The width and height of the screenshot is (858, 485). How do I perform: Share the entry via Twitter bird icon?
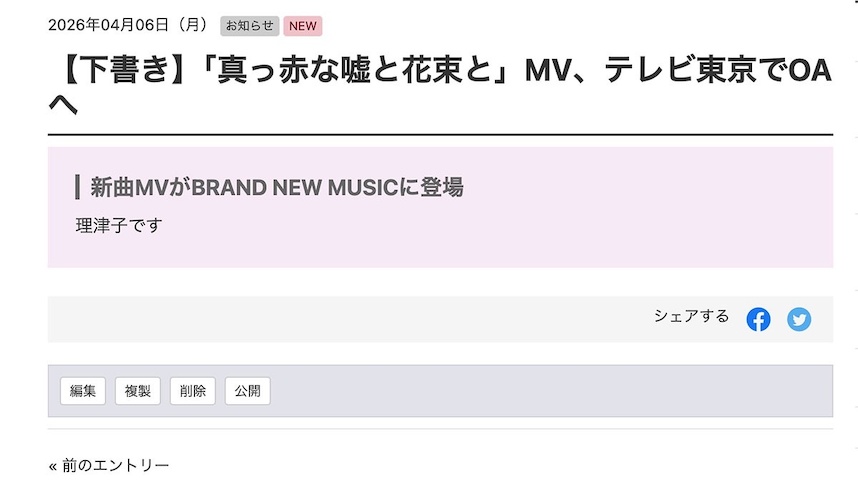coord(799,319)
